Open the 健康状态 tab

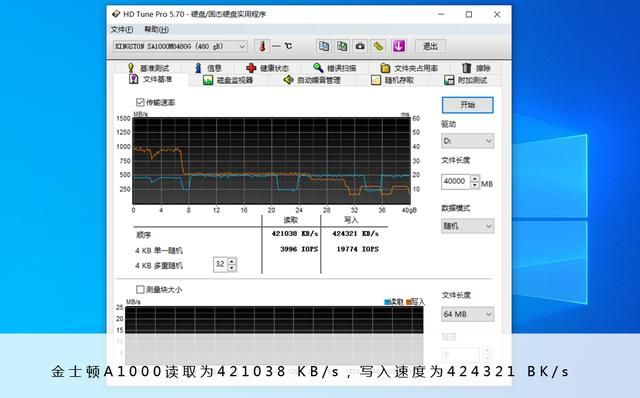pyautogui.click(x=268, y=68)
